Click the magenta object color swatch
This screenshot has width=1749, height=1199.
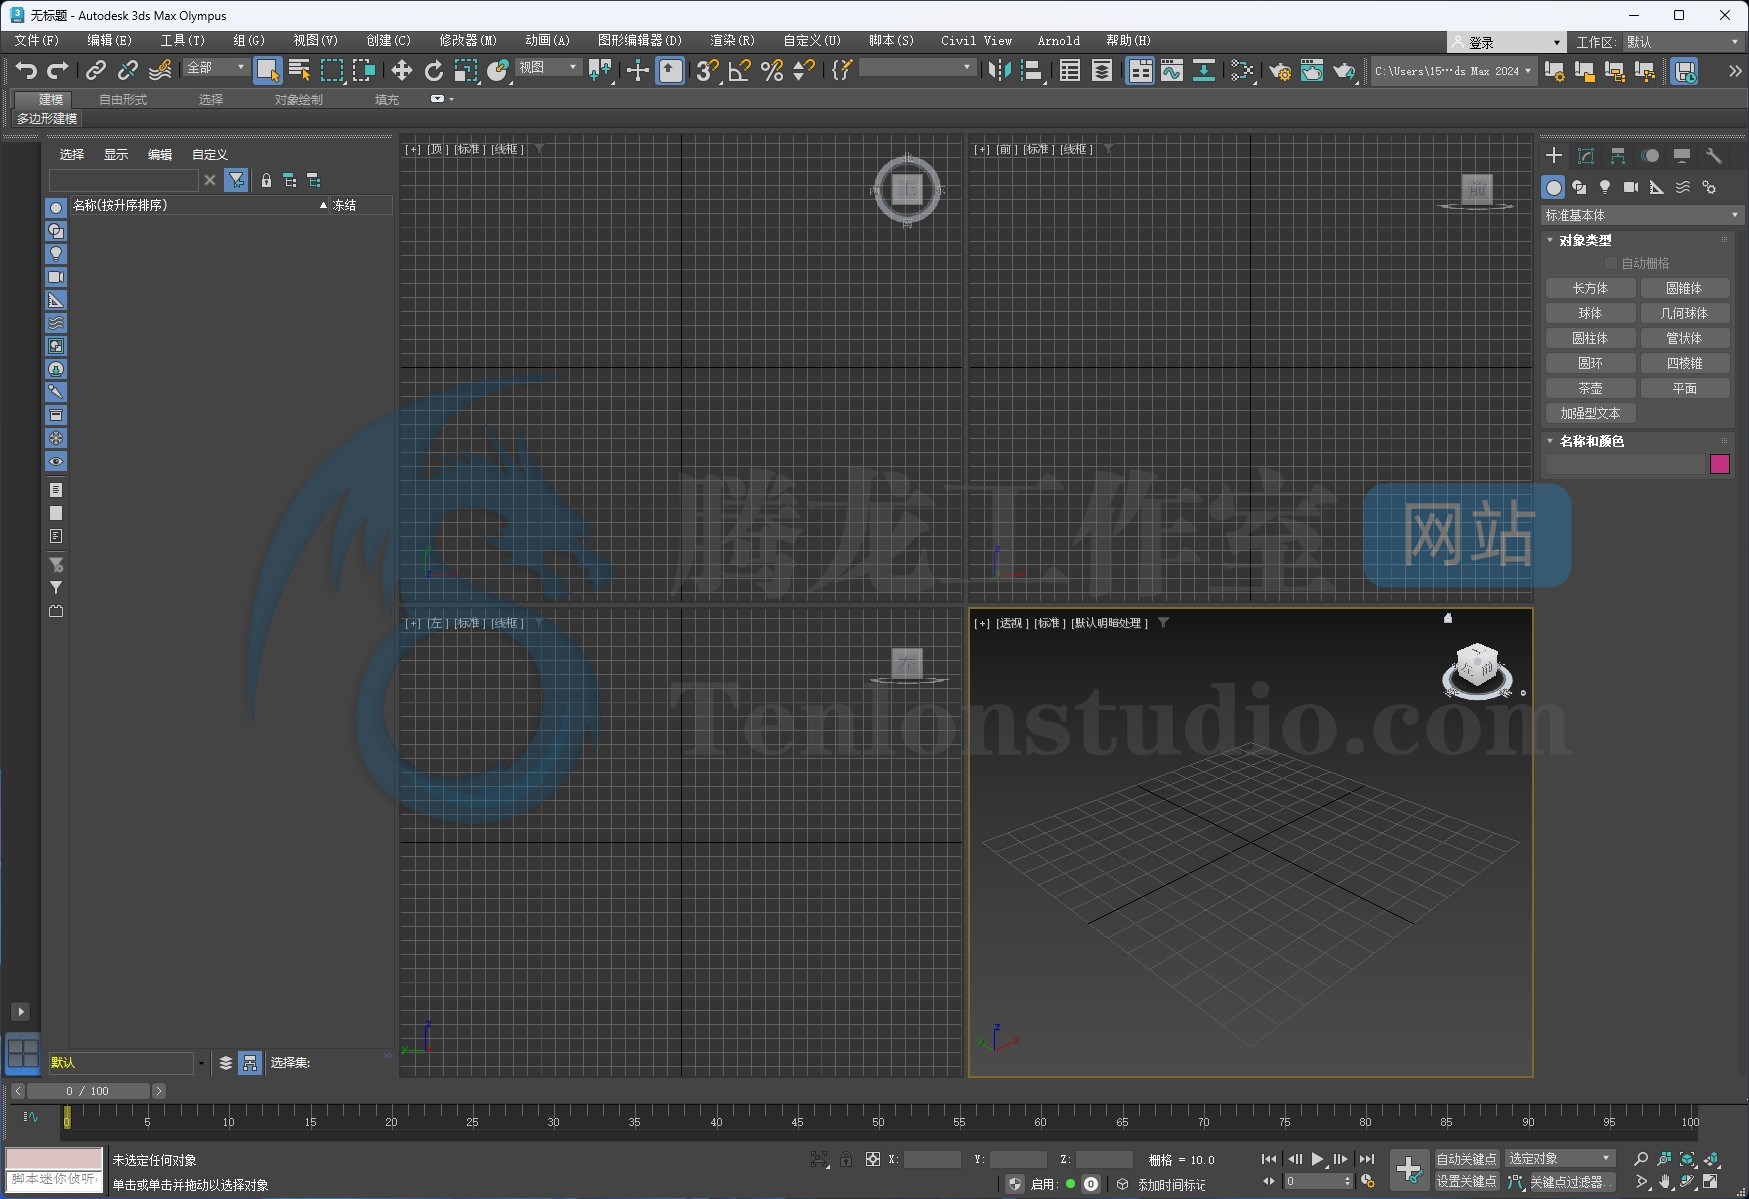pos(1720,464)
